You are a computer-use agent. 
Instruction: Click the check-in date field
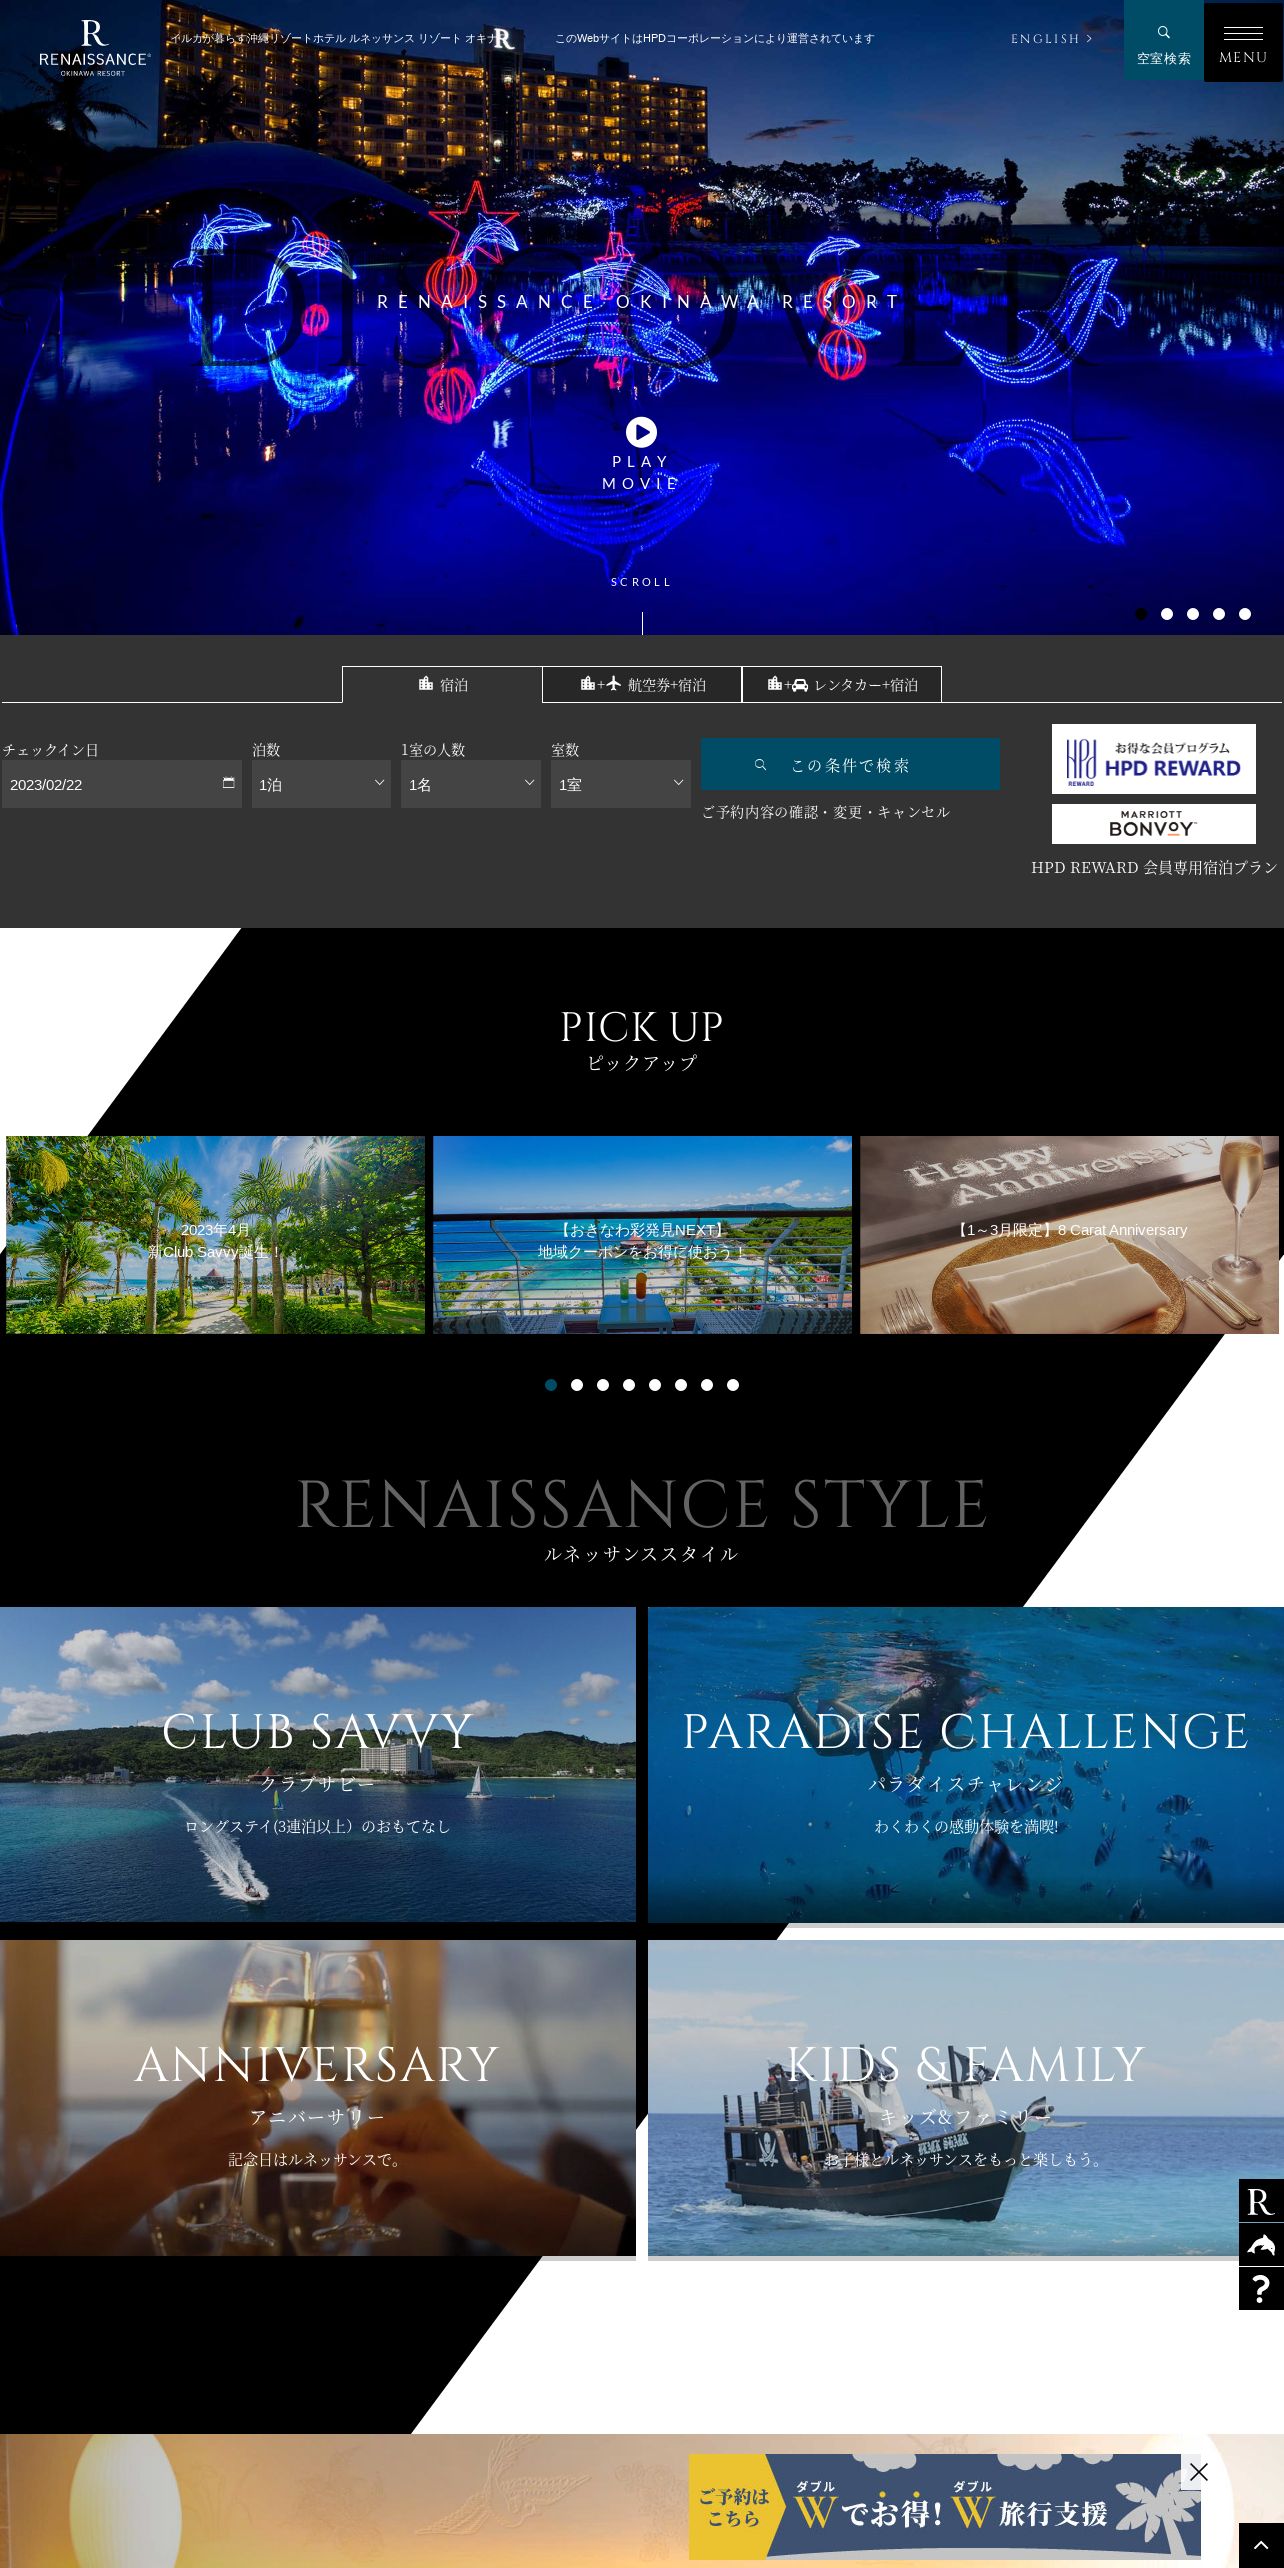point(122,784)
